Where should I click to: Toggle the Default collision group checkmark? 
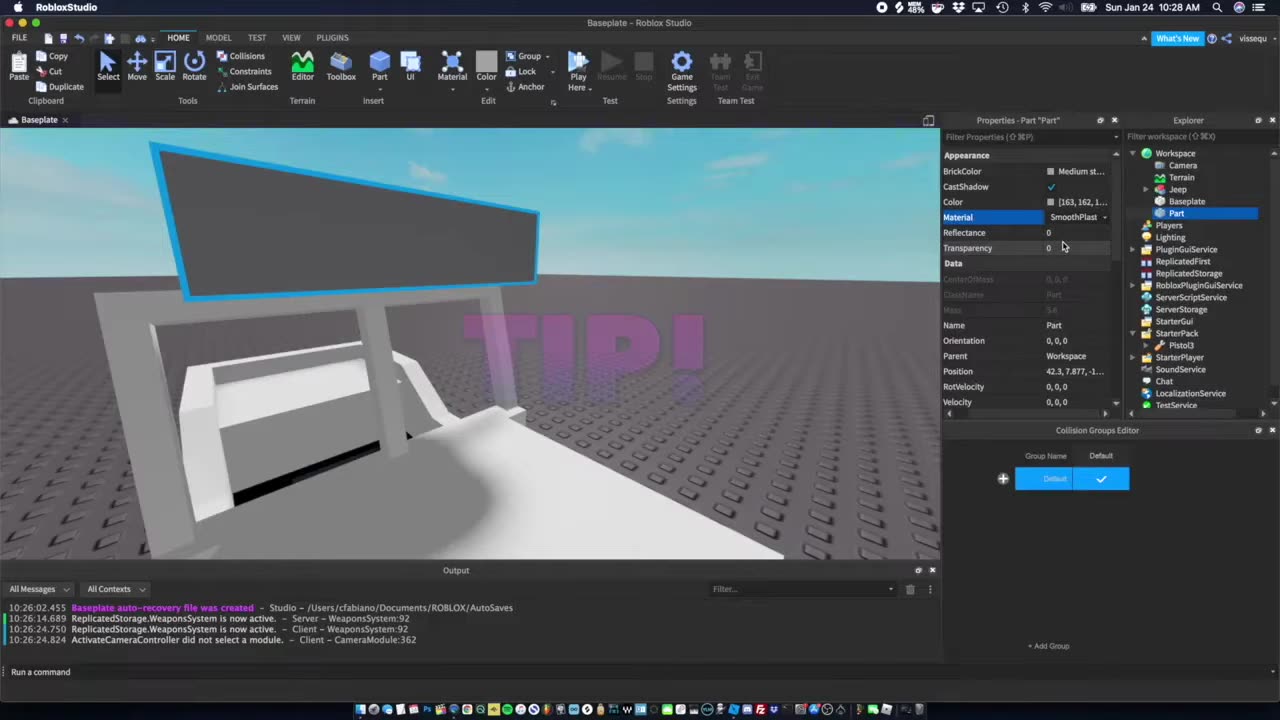pyautogui.click(x=1101, y=479)
